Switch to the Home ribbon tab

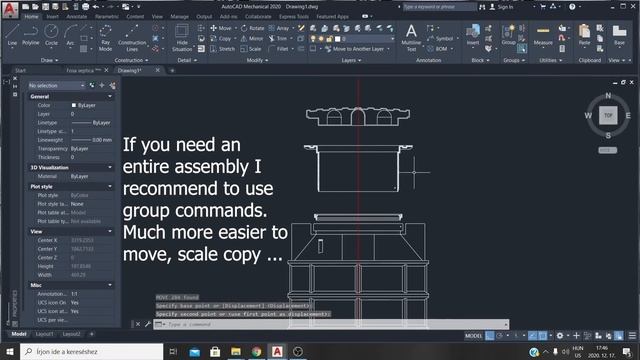pos(31,17)
